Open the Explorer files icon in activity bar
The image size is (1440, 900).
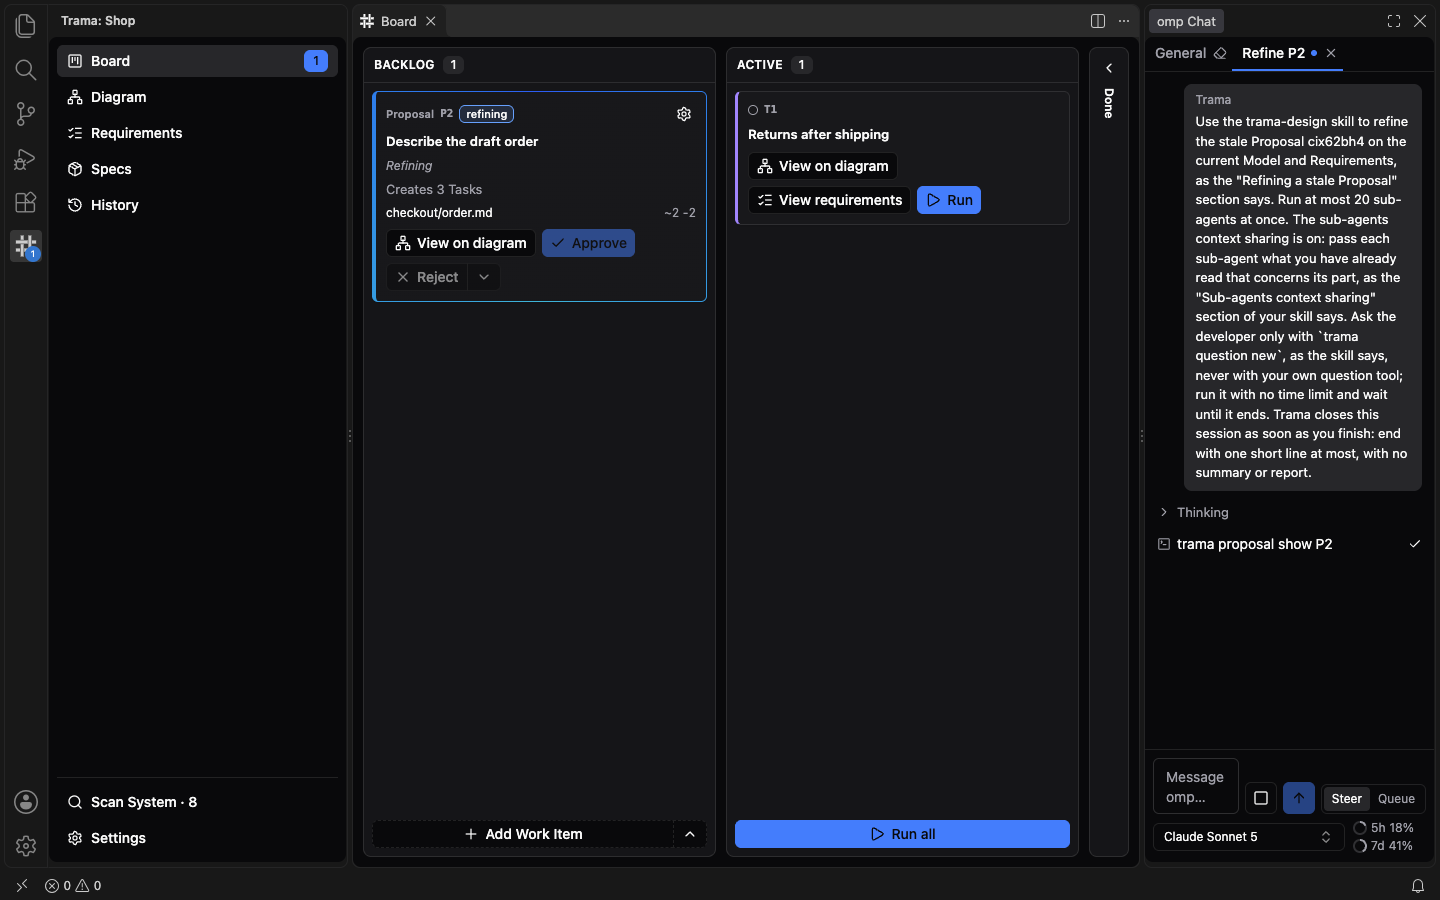(x=26, y=25)
